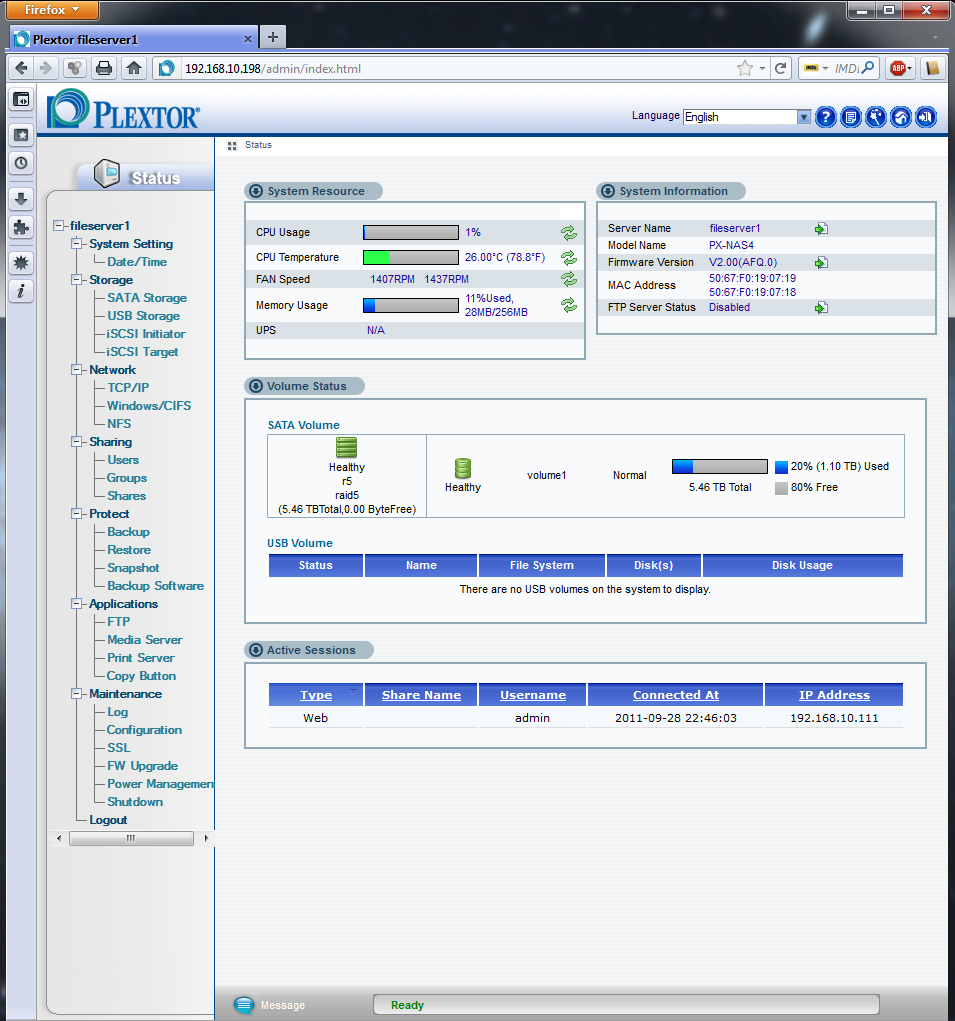Refresh the Memory Usage reading
Viewport: 955px width, 1021px height.
pos(569,305)
